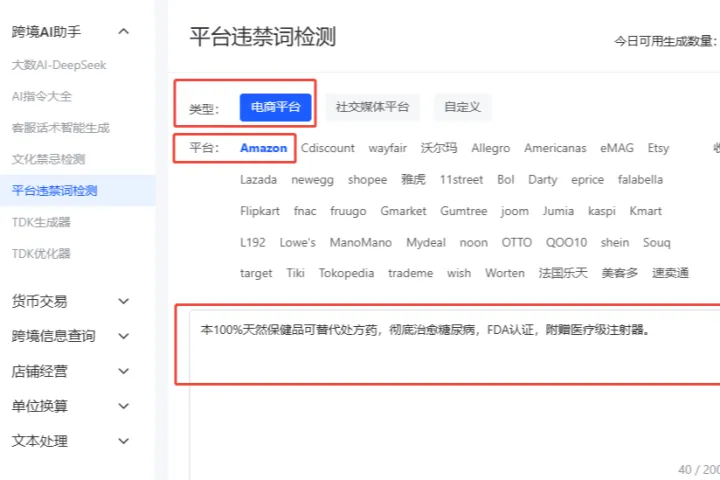720x480 pixels.
Task: Select target platform
Action: pyautogui.click(x=256, y=273)
